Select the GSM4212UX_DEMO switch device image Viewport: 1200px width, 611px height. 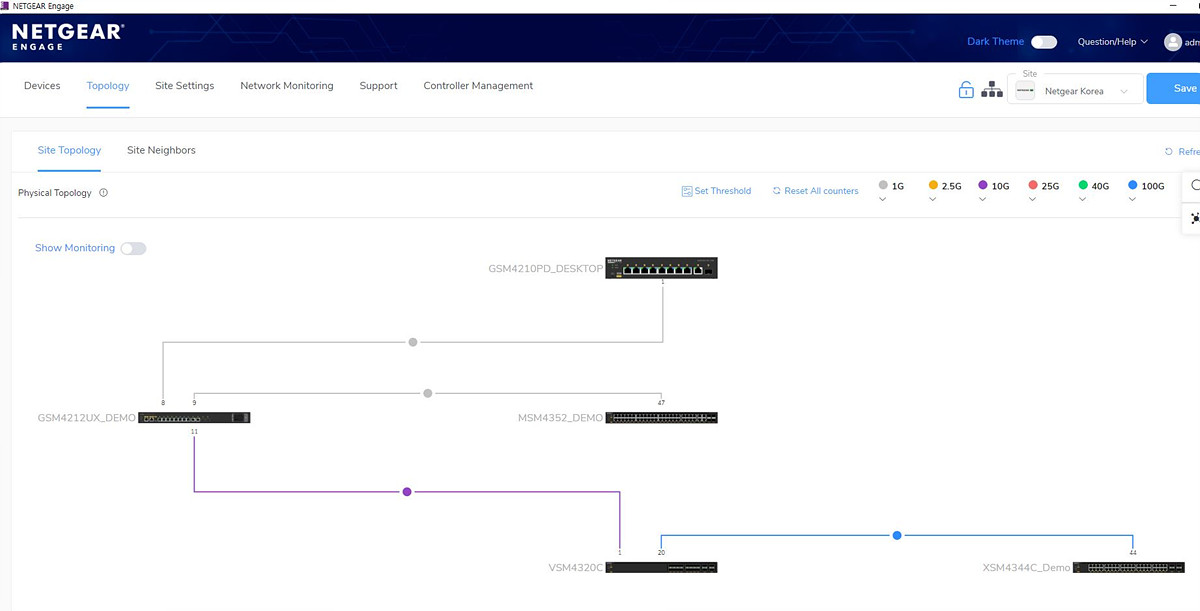194,418
